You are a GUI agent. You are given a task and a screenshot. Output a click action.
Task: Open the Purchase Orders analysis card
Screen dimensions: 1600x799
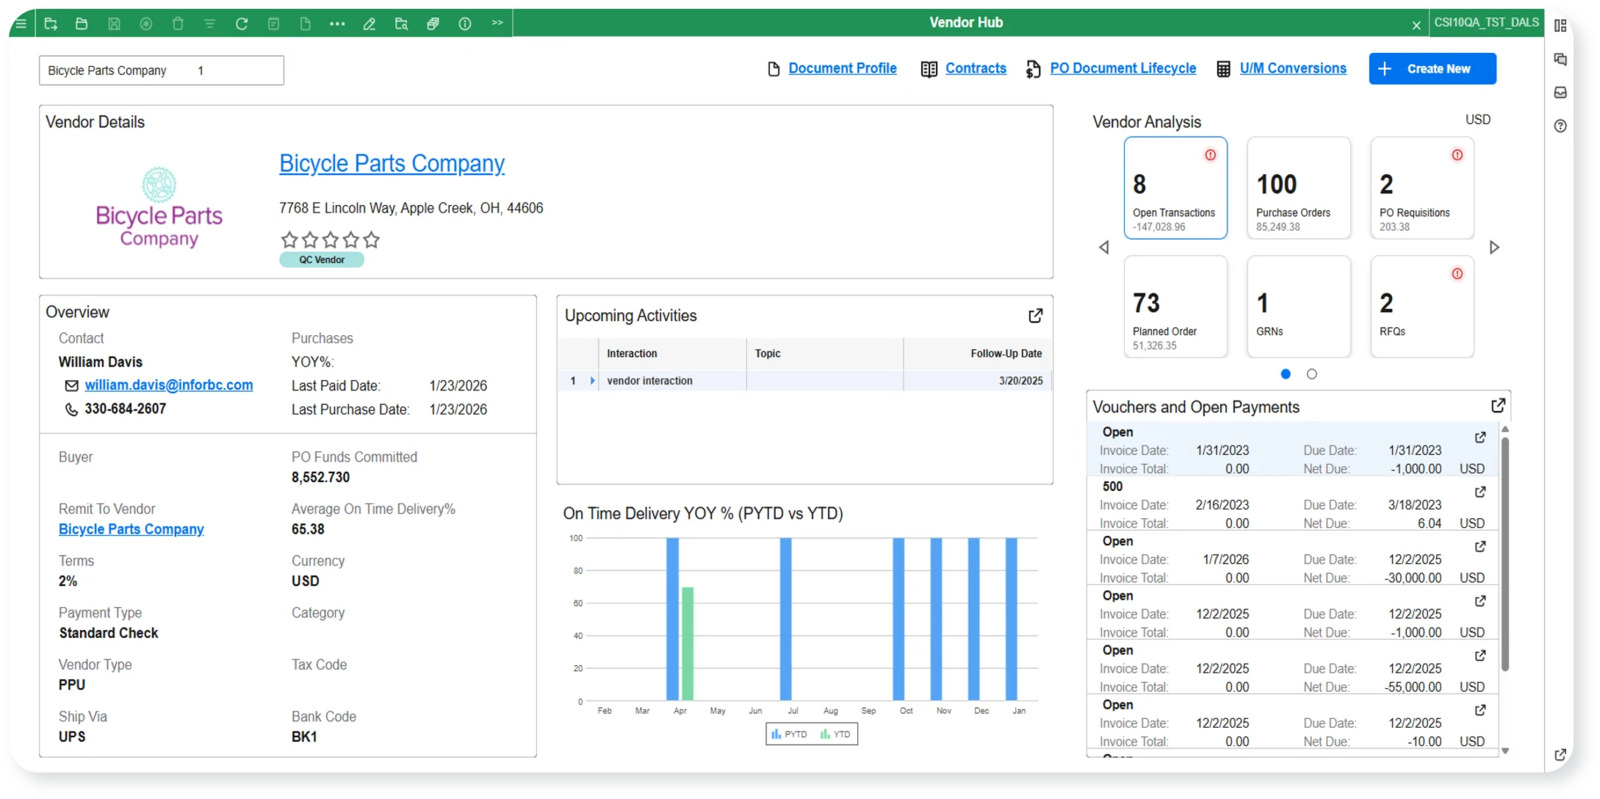(1299, 188)
